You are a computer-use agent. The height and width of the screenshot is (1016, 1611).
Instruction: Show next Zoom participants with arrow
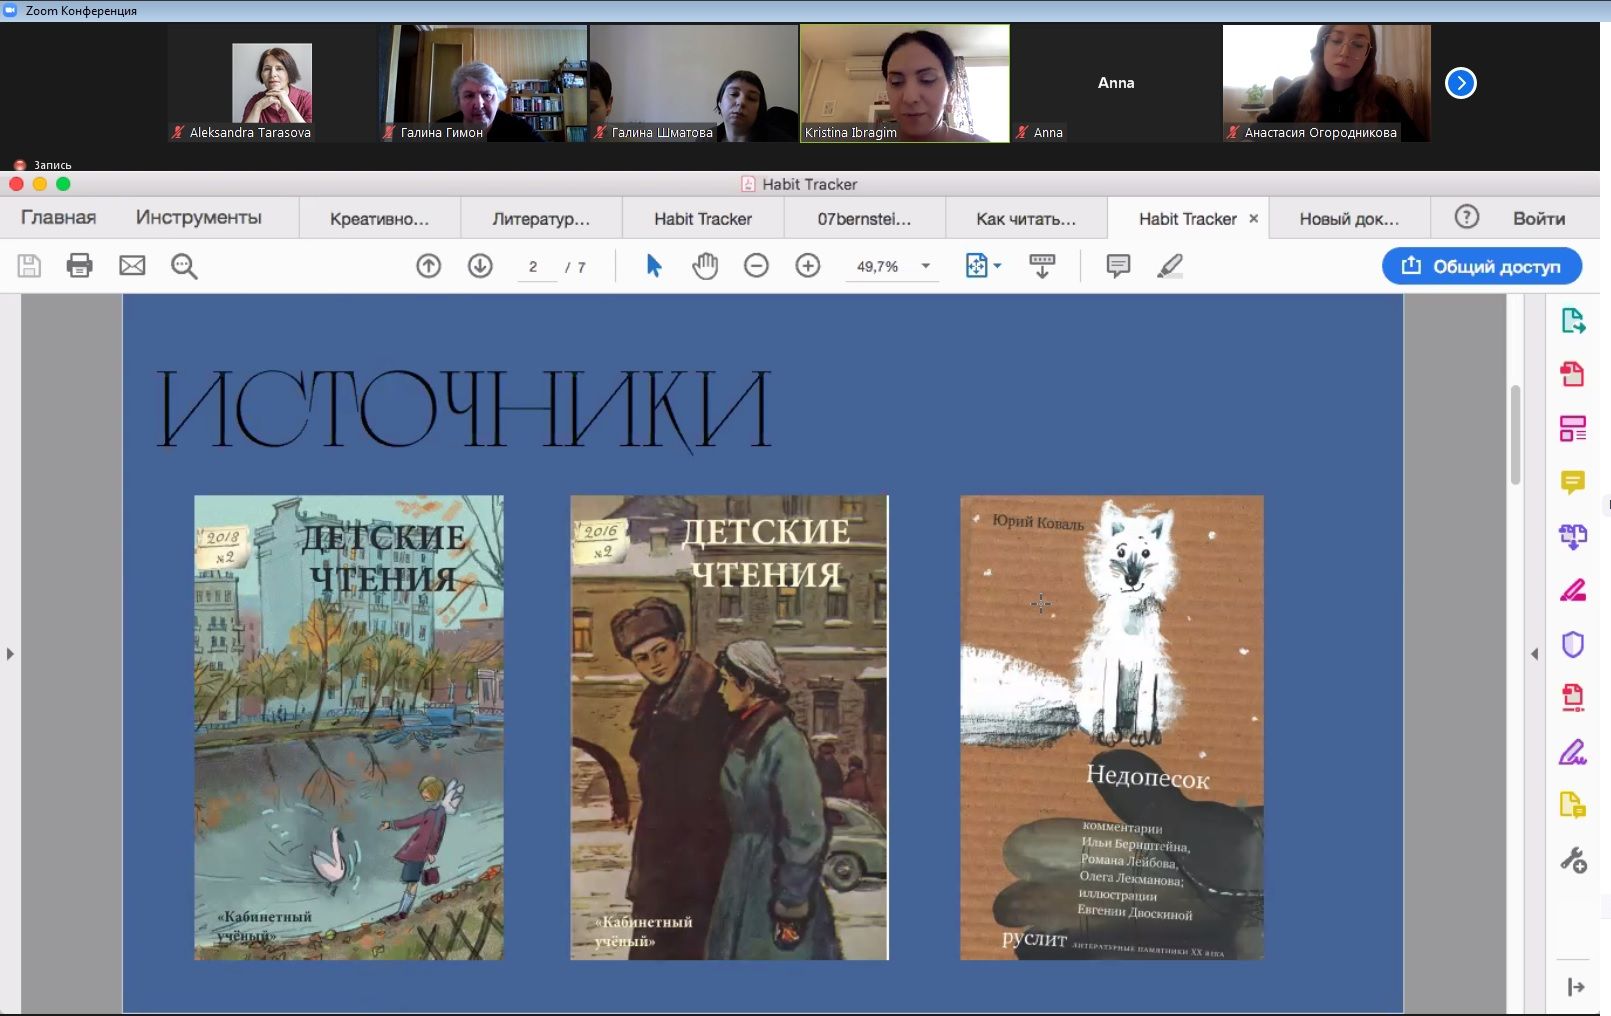1460,83
